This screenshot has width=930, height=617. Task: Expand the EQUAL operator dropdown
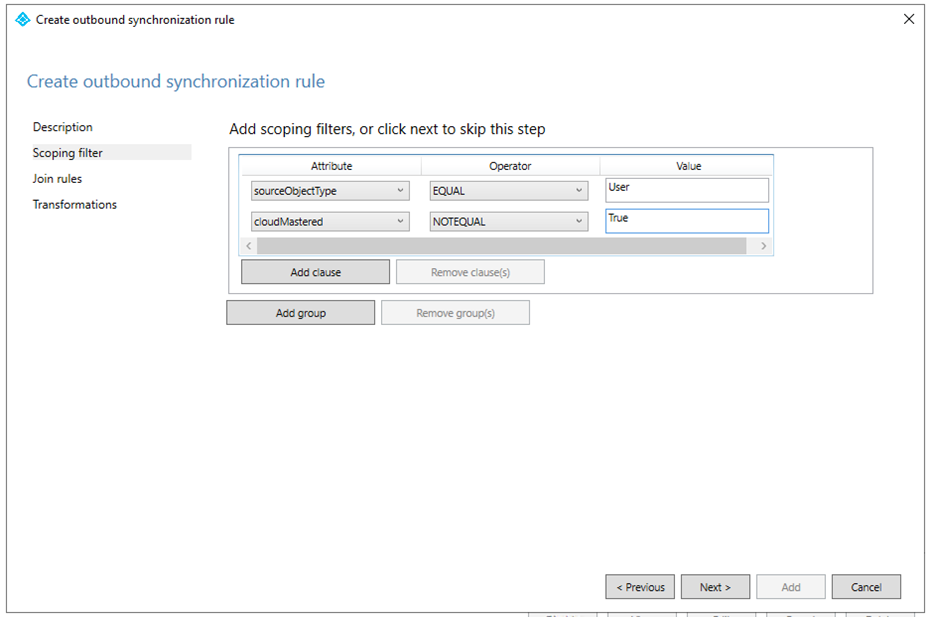[508, 190]
